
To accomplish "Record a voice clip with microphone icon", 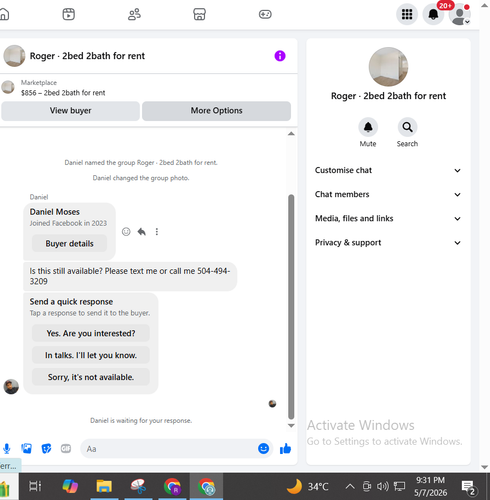I will 7,449.
